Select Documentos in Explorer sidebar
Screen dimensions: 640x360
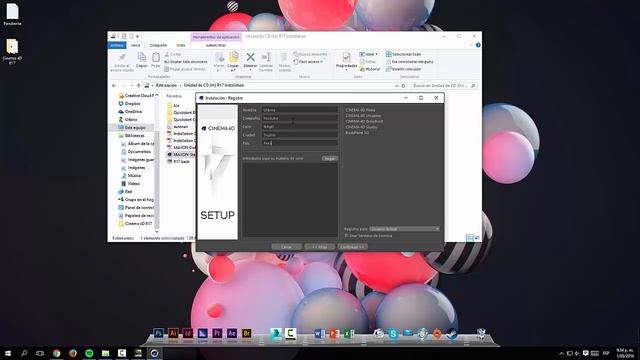[x=139, y=151]
